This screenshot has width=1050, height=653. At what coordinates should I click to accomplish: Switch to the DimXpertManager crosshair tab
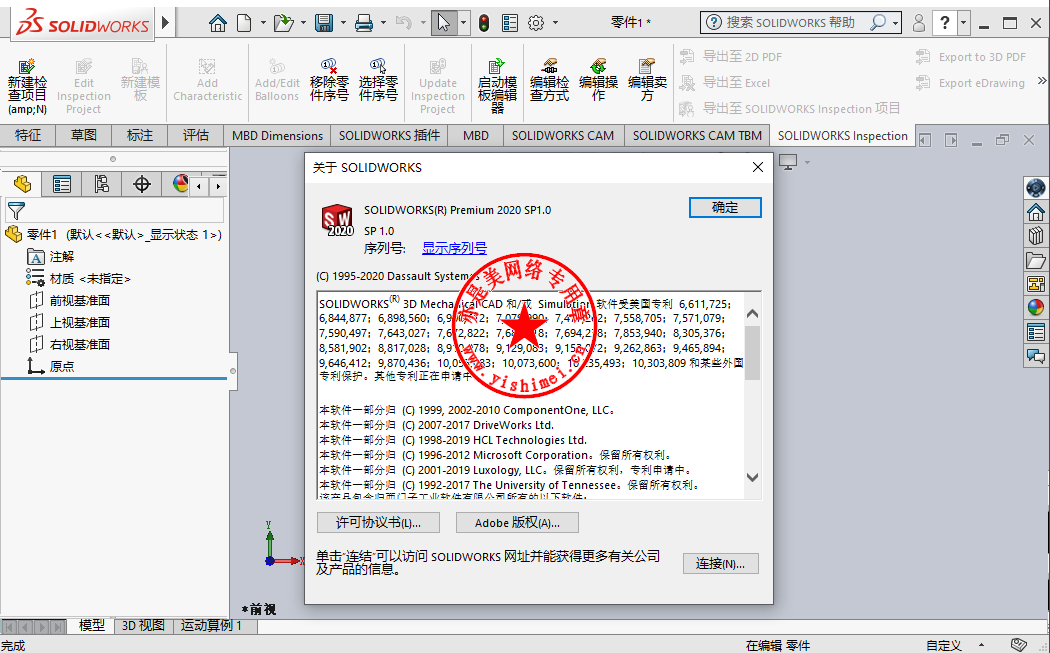click(141, 184)
